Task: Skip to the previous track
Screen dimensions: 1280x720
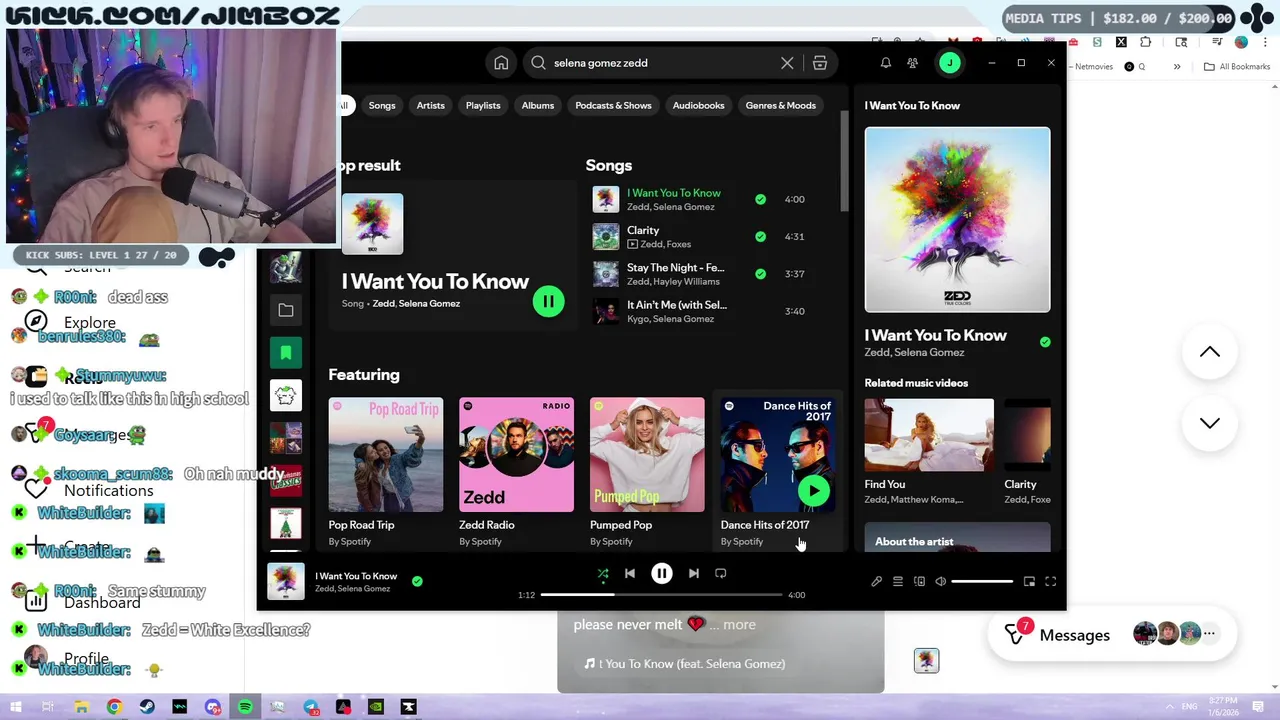Action: (630, 573)
